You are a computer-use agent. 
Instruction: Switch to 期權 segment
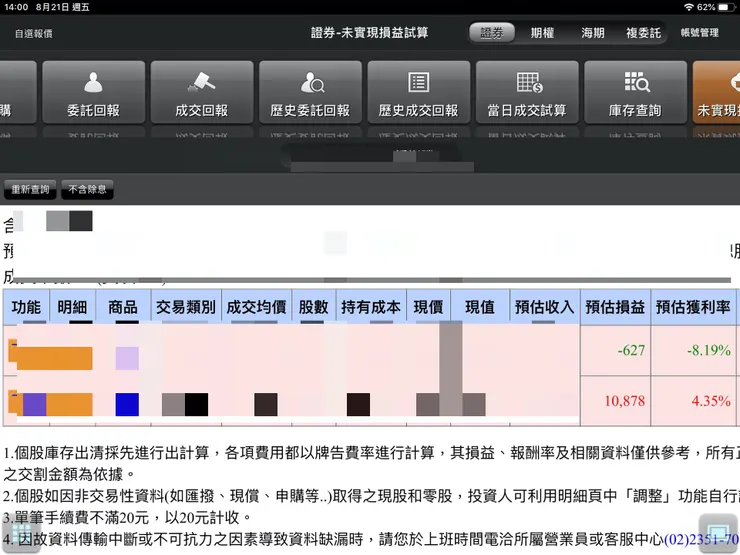[542, 33]
